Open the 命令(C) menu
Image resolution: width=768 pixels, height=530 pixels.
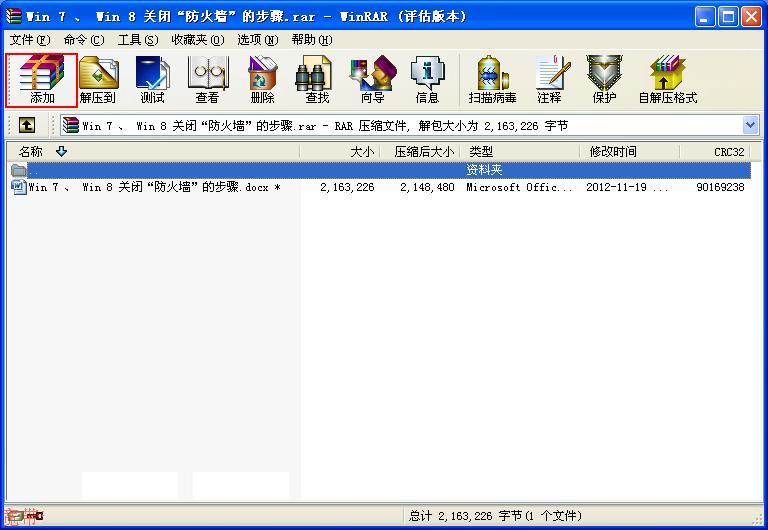click(84, 40)
